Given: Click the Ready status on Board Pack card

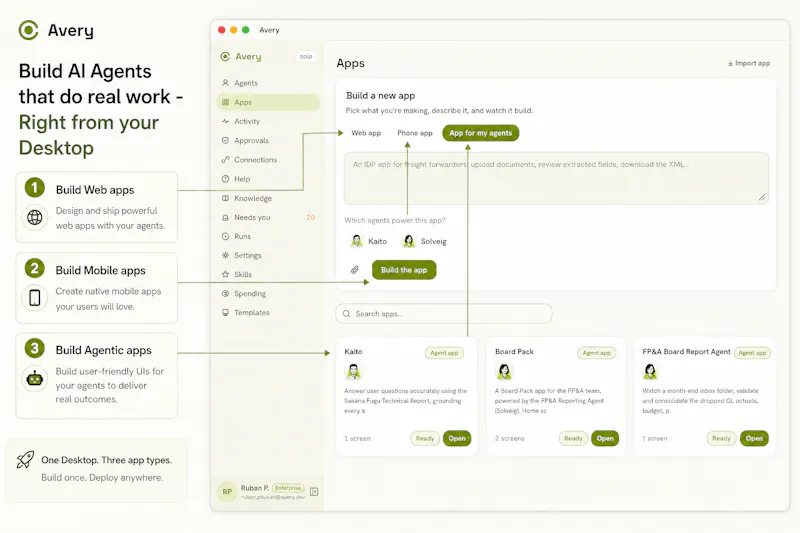Looking at the screenshot, I should point(573,438).
